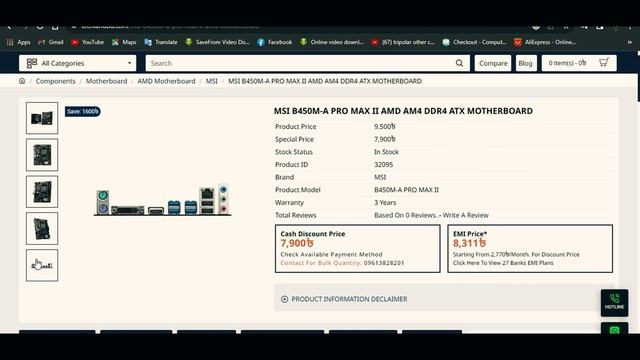This screenshot has height=360, width=640.
Task: Click the main rear I/O product image
Action: coord(162,200)
